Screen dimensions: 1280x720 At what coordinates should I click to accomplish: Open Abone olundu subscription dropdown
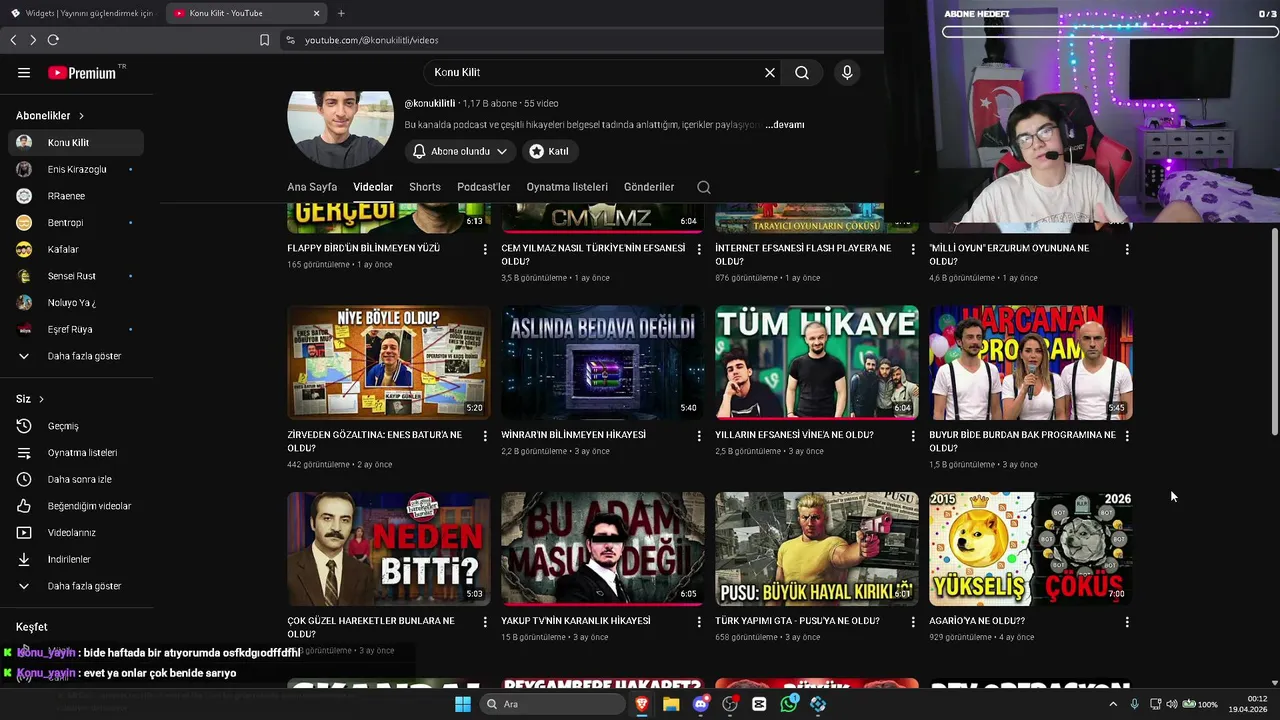(x=460, y=151)
